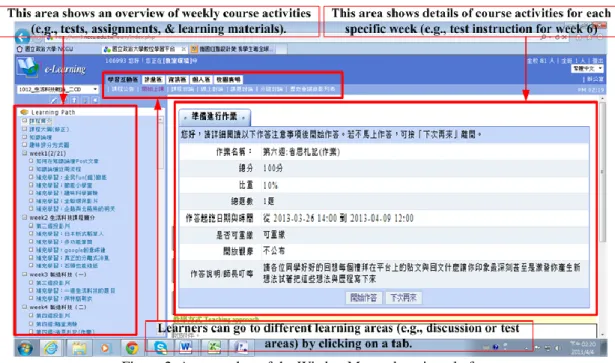Select the 學習互動區 tab

123,80
